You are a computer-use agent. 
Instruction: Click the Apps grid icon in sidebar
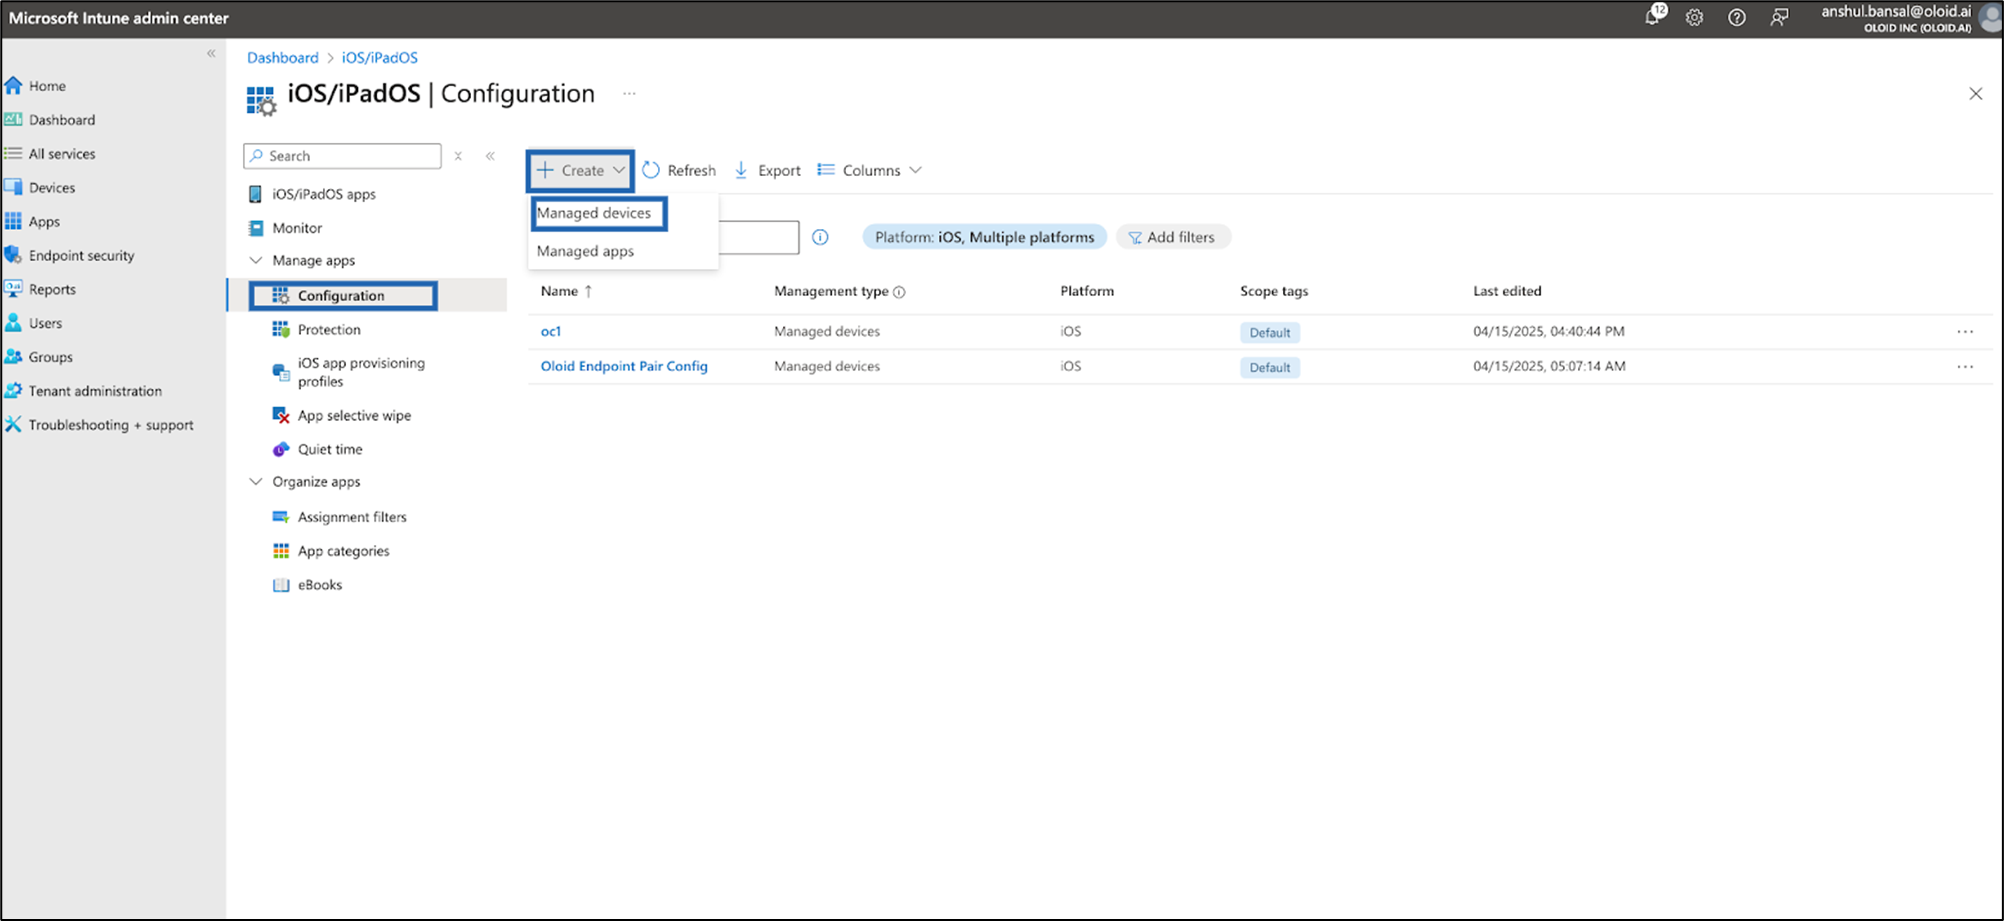pos(13,221)
